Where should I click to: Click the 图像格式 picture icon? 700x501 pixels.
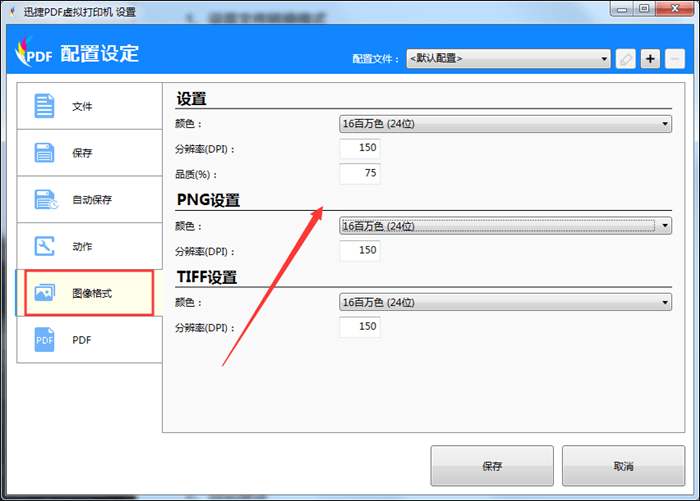[x=45, y=293]
